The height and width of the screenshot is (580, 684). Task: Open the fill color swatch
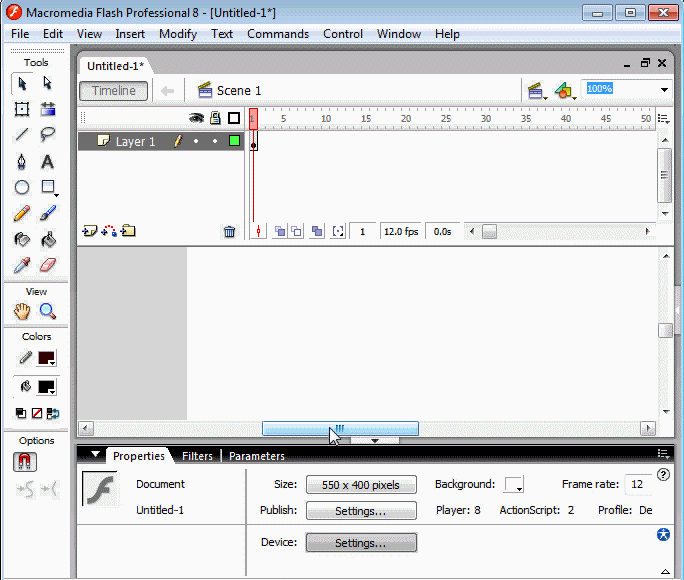click(x=47, y=387)
